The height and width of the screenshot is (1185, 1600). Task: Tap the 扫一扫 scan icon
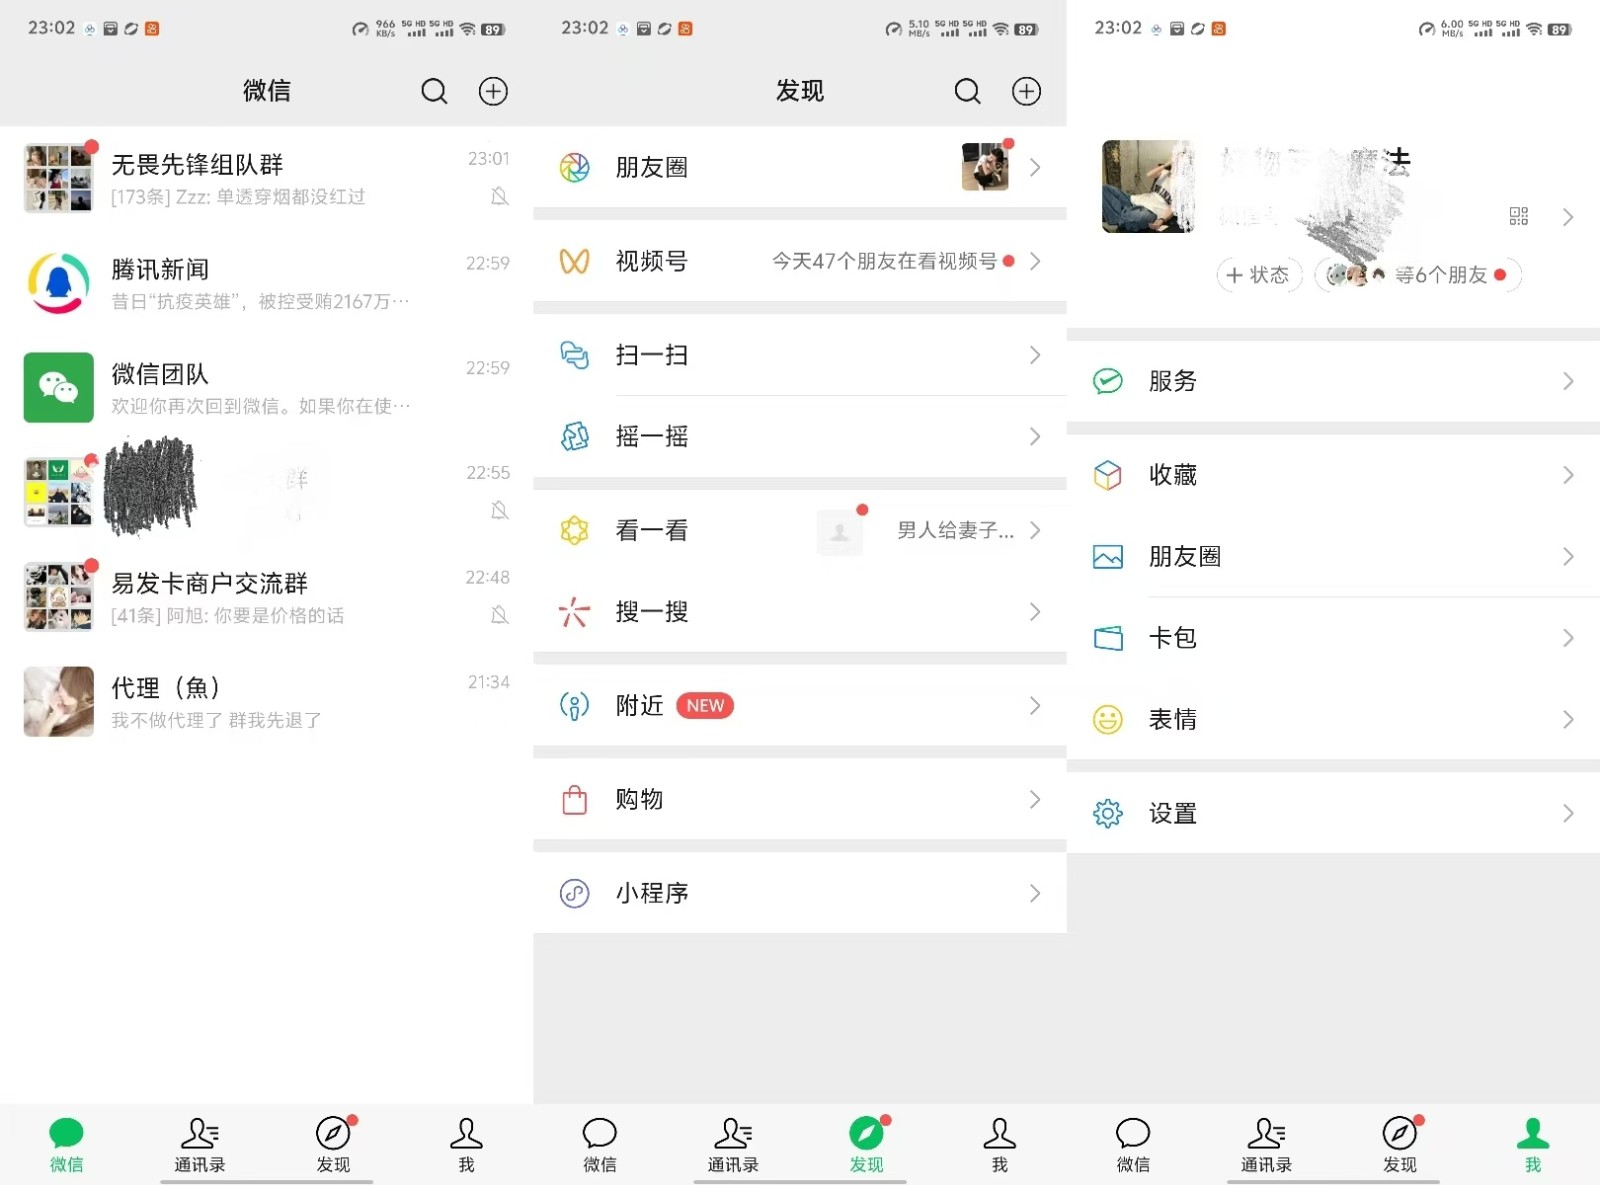click(574, 355)
